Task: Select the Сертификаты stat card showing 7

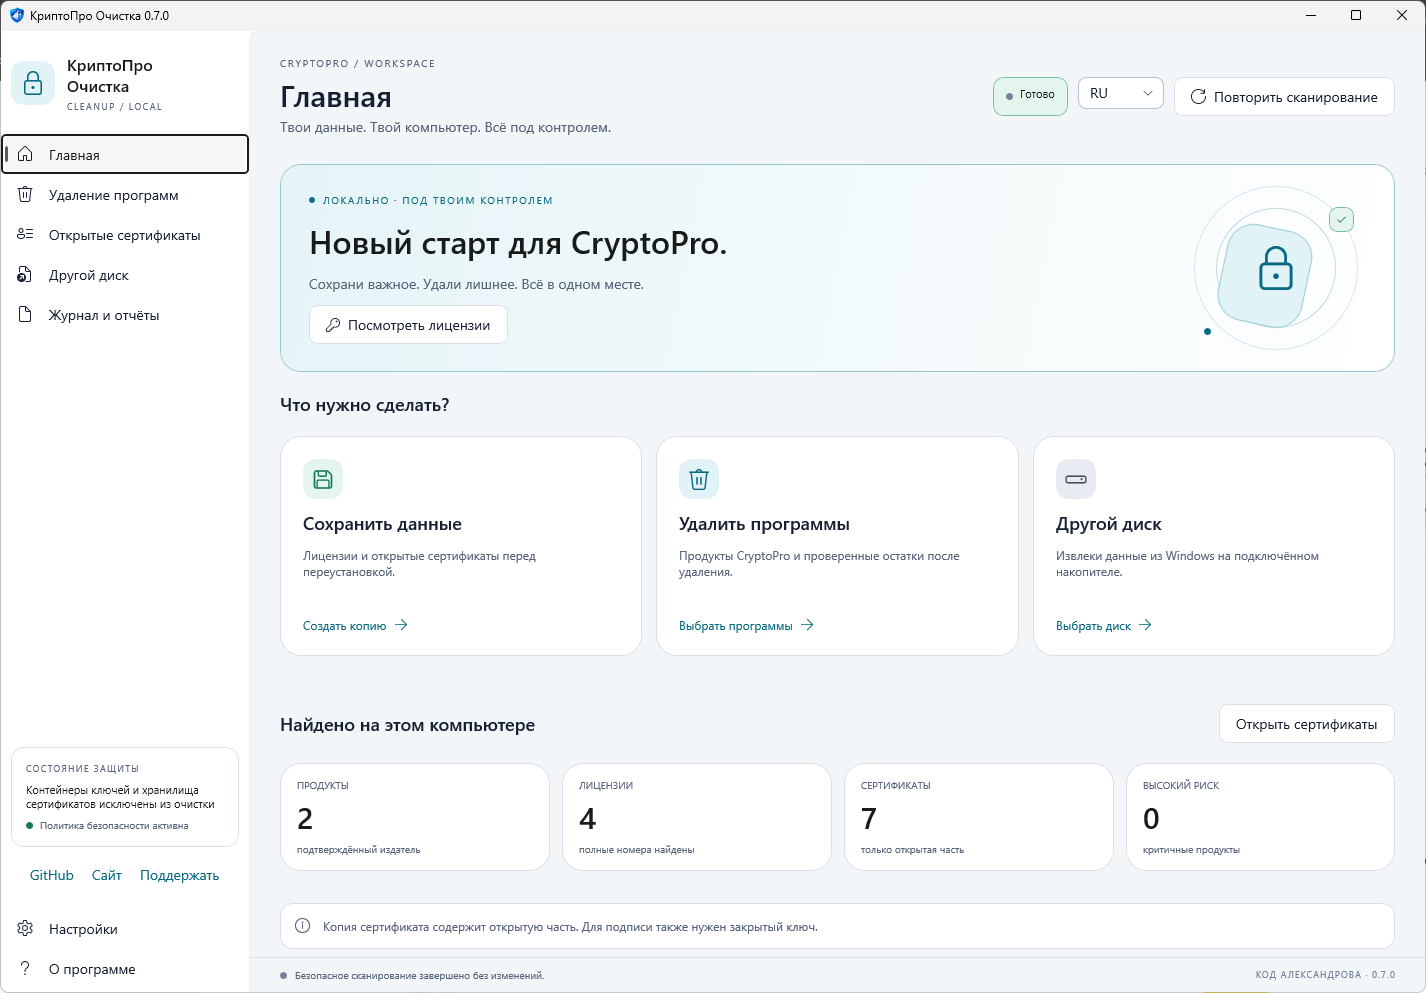Action: click(x=979, y=817)
